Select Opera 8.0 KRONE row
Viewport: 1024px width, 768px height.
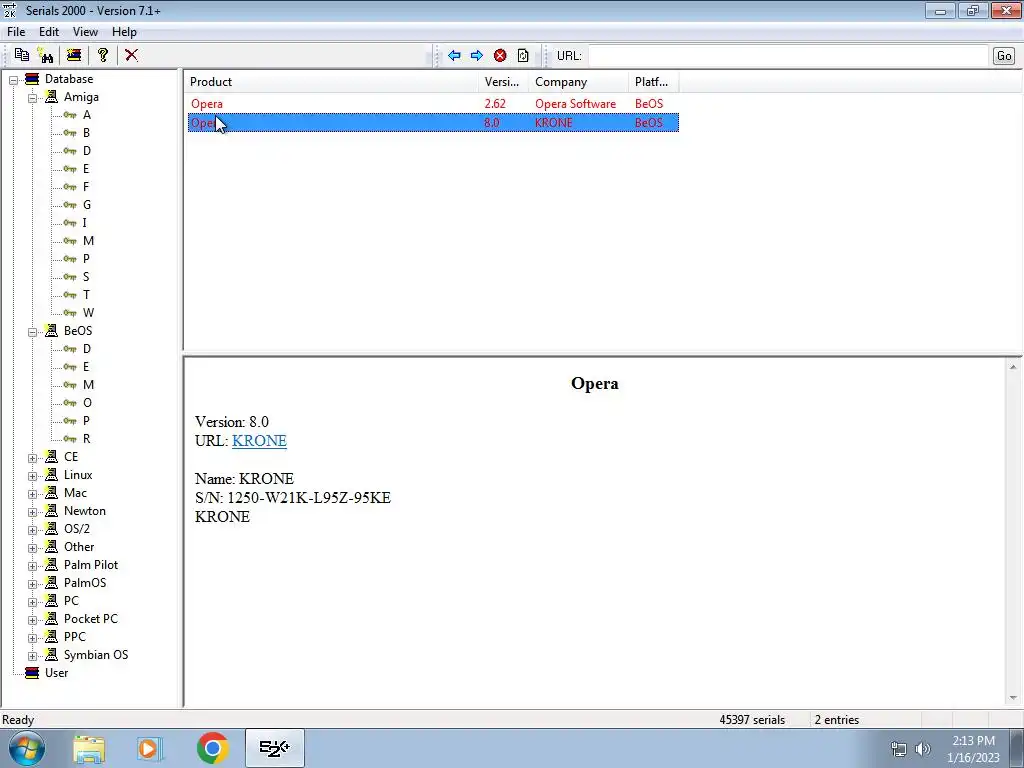coord(433,123)
